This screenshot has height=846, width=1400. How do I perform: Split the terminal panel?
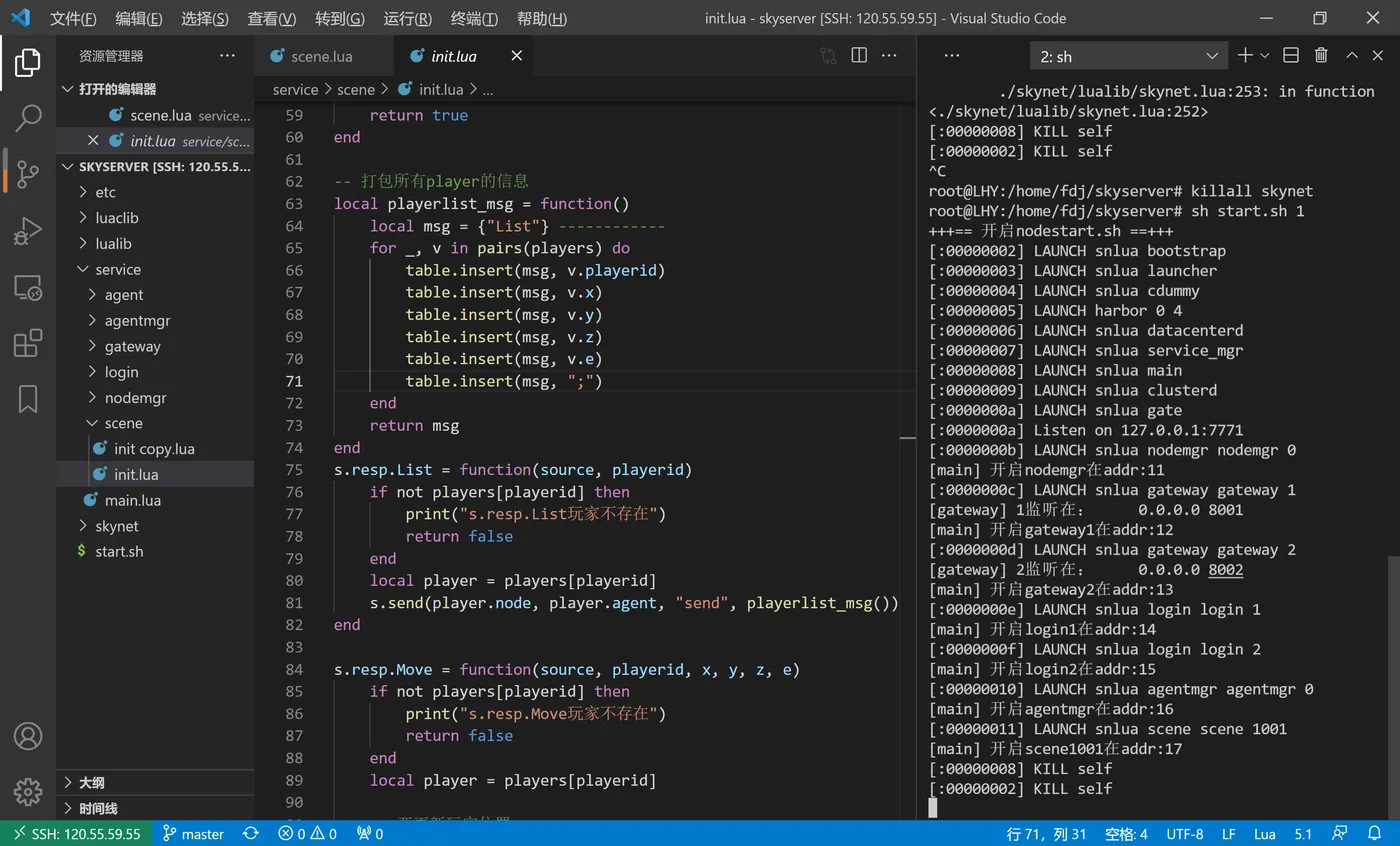[x=1291, y=56]
